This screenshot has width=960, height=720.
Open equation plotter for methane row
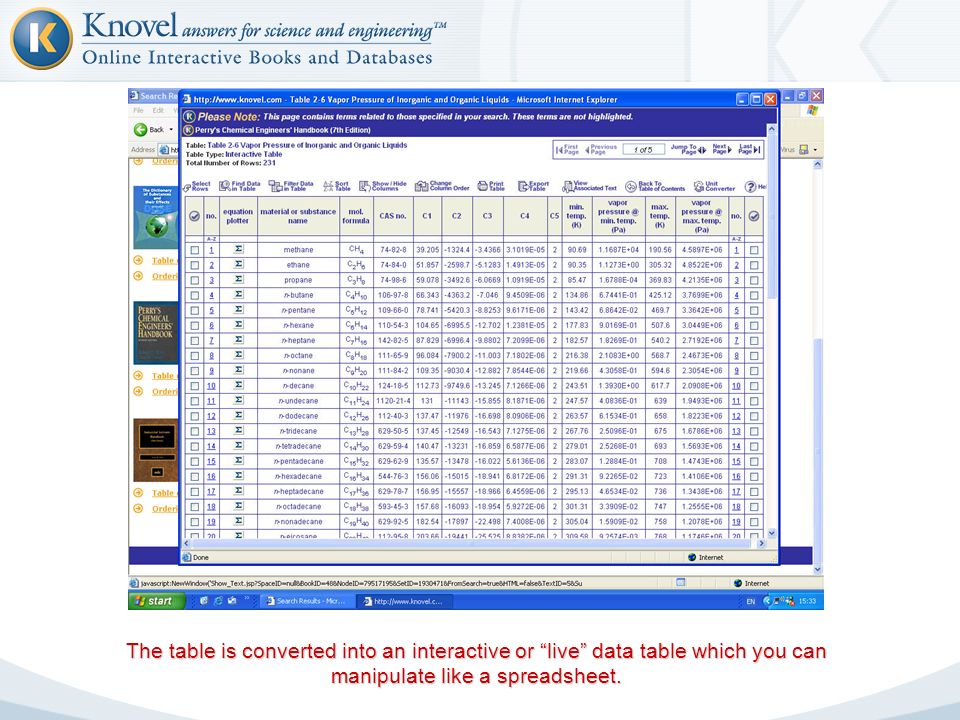click(x=239, y=249)
